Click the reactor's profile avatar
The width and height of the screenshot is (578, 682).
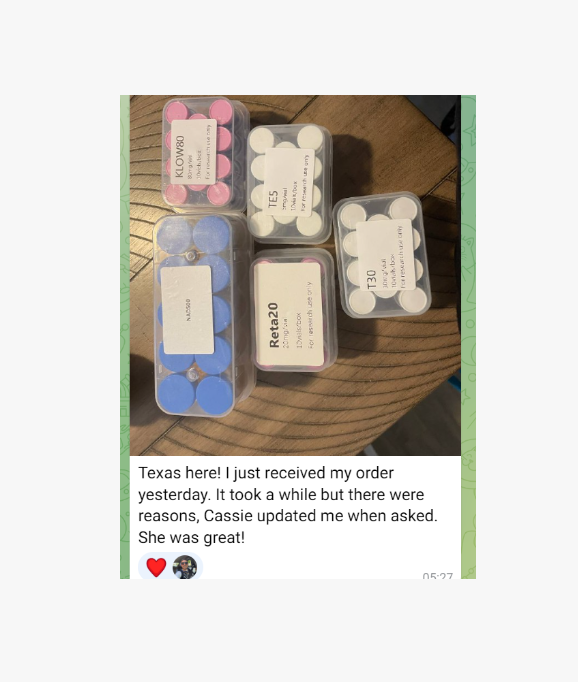coord(185,567)
